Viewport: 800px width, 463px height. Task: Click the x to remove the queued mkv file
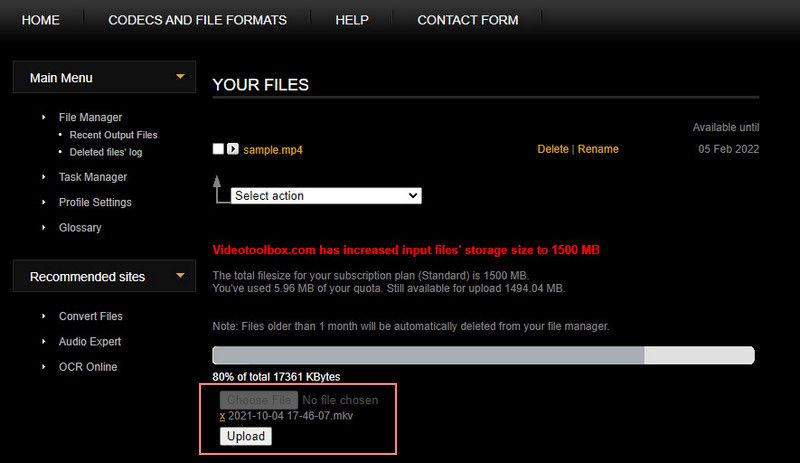(222, 416)
